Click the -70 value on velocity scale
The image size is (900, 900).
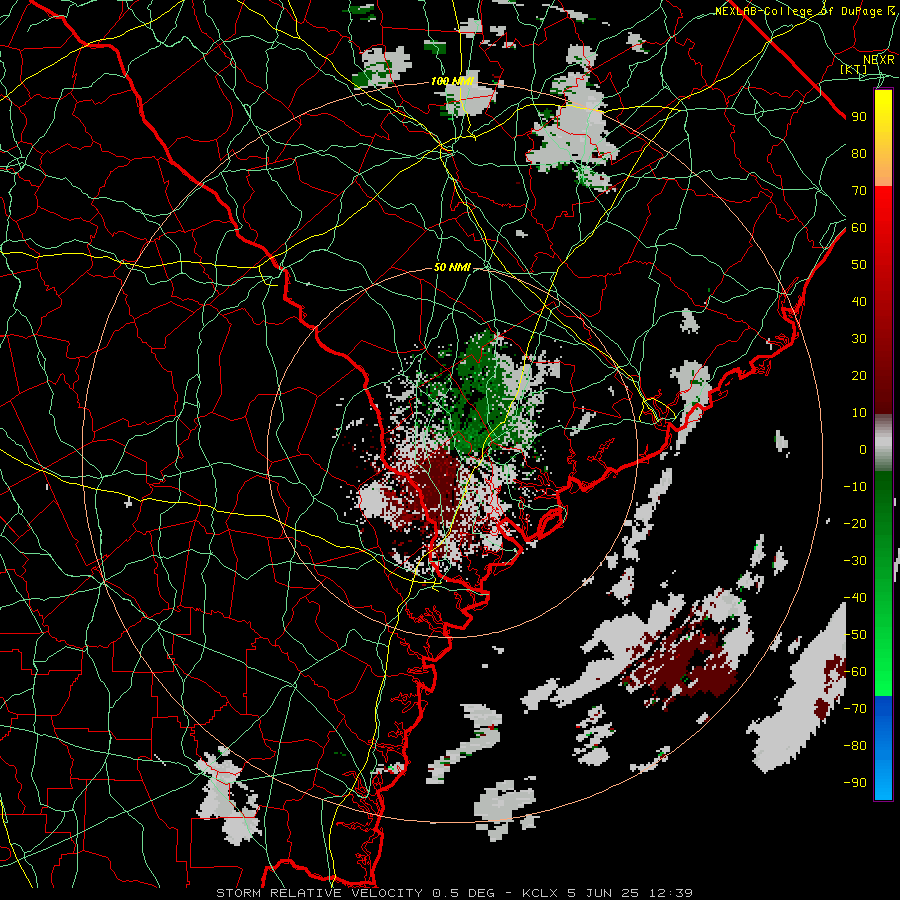tap(855, 709)
